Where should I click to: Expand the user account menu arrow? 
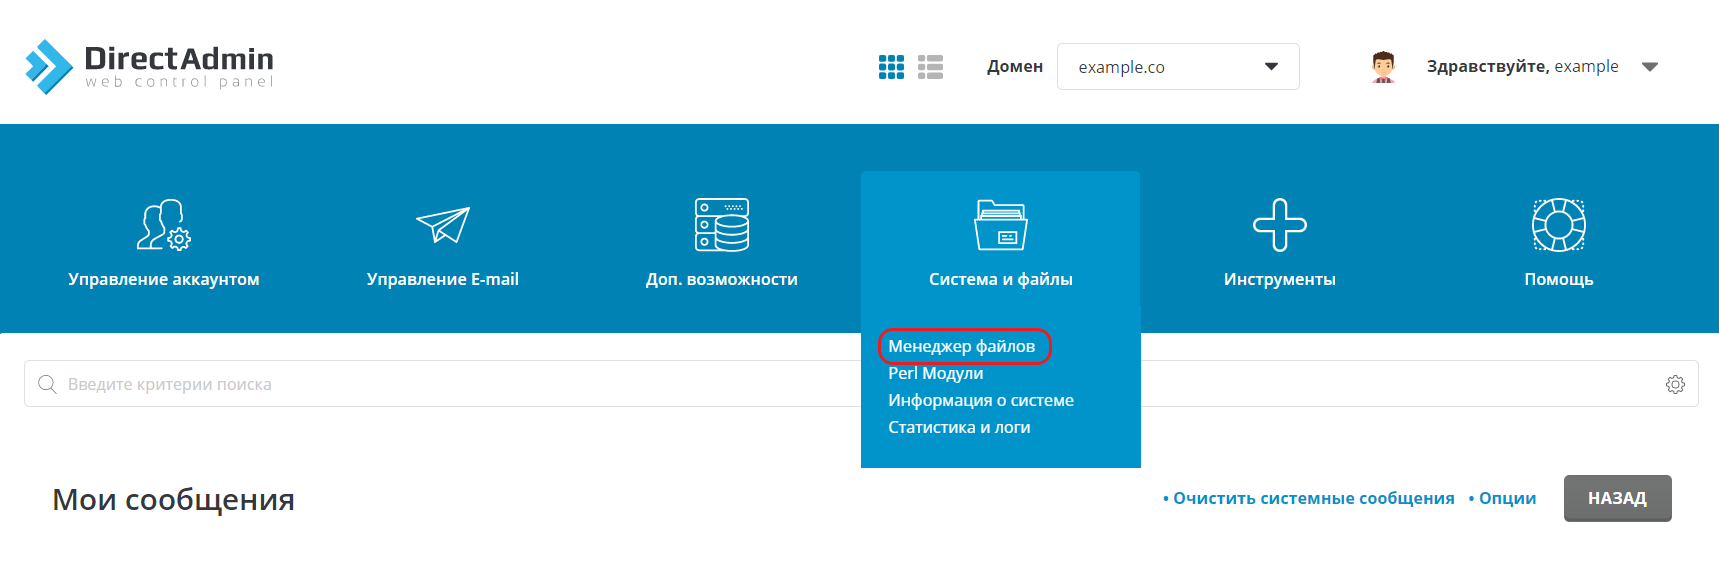click(x=1649, y=67)
